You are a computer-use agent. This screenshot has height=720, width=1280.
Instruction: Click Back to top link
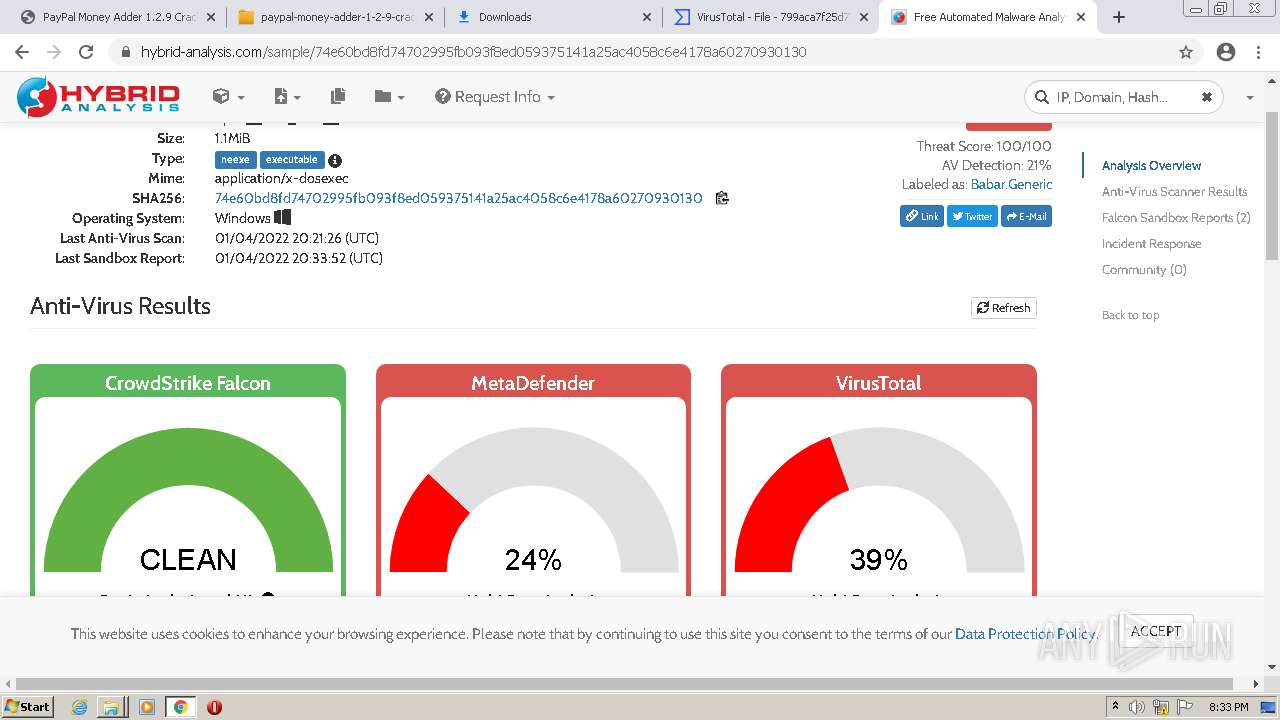coord(1130,315)
